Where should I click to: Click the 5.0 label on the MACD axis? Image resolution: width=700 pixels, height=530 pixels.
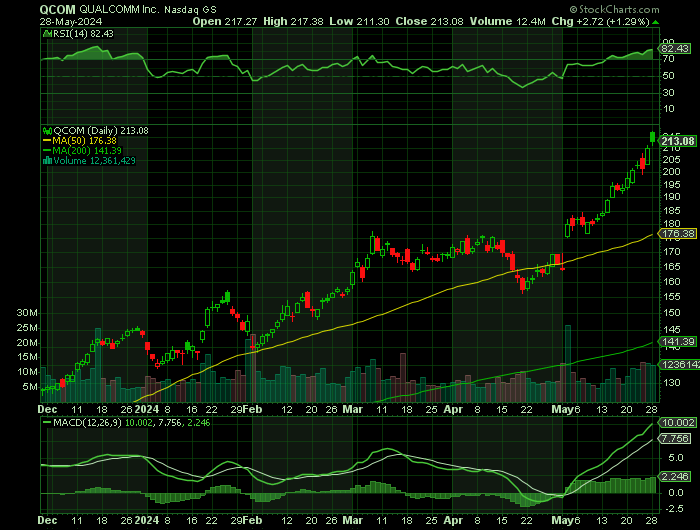[676, 458]
